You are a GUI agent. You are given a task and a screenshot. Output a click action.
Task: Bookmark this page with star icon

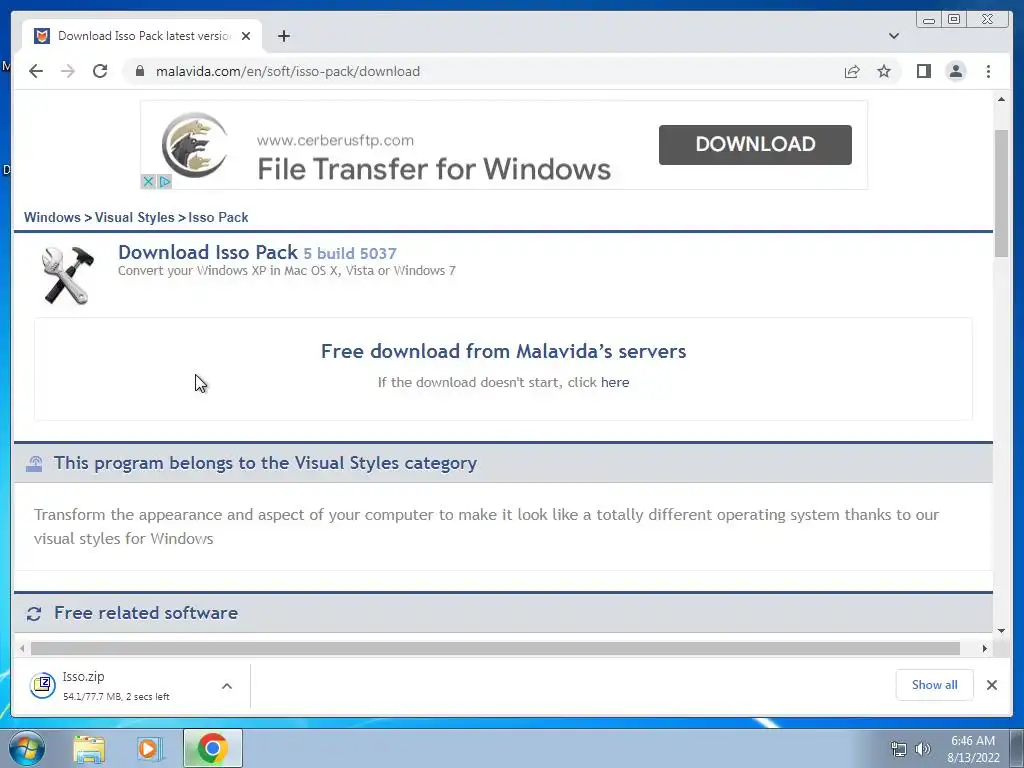pyautogui.click(x=884, y=71)
